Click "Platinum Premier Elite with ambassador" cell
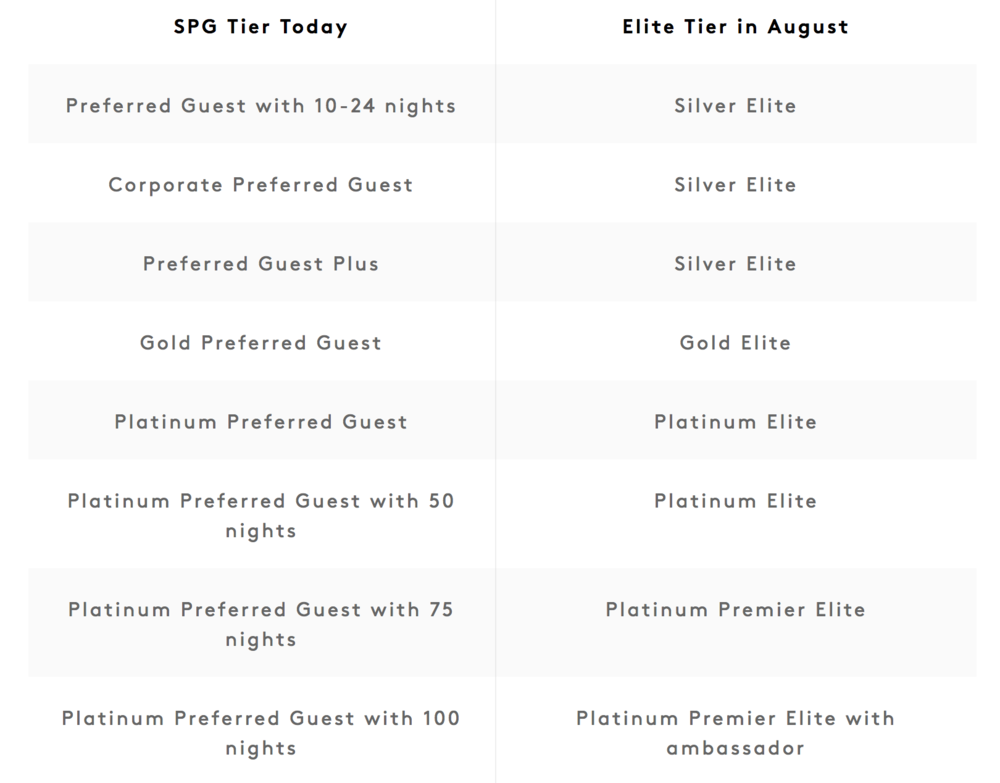 [735, 732]
